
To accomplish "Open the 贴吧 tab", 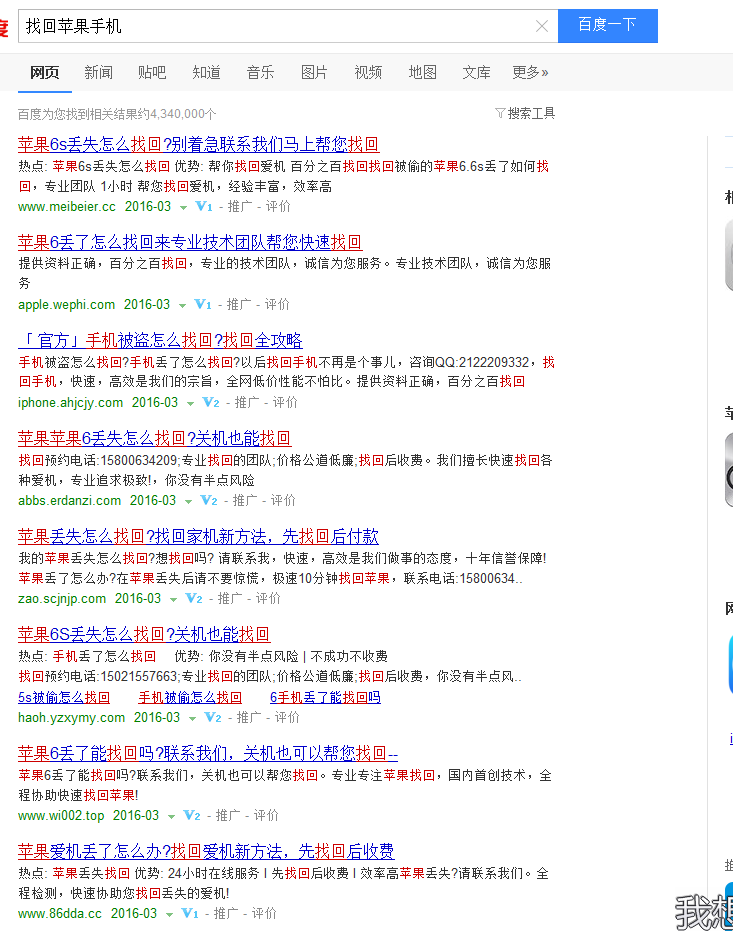I will tap(153, 72).
